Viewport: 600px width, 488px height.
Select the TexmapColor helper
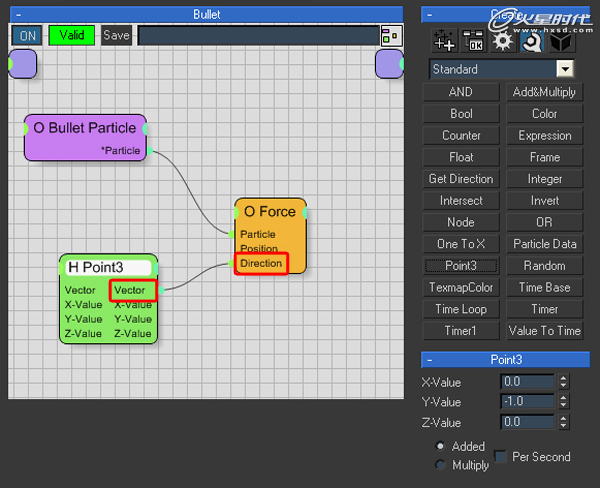pyautogui.click(x=461, y=287)
